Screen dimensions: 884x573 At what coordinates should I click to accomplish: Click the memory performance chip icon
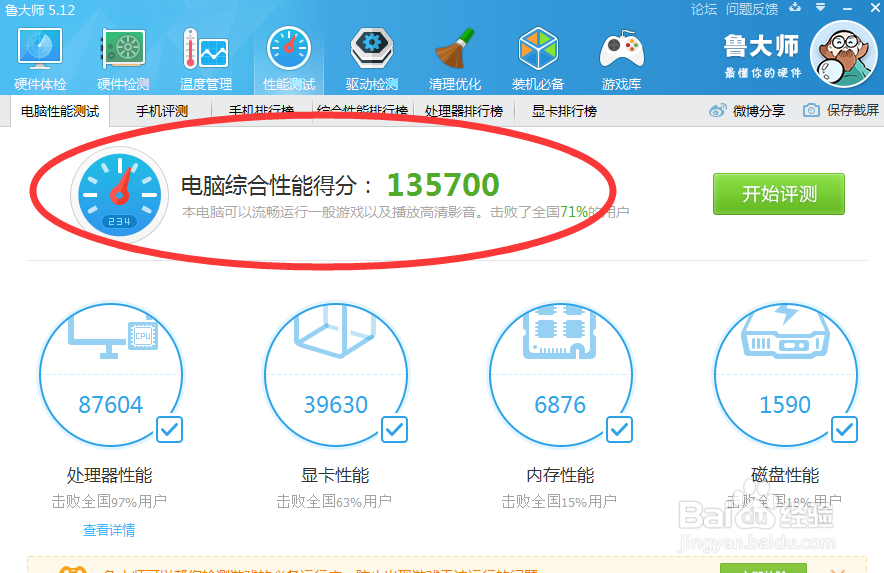pyautogui.click(x=559, y=332)
